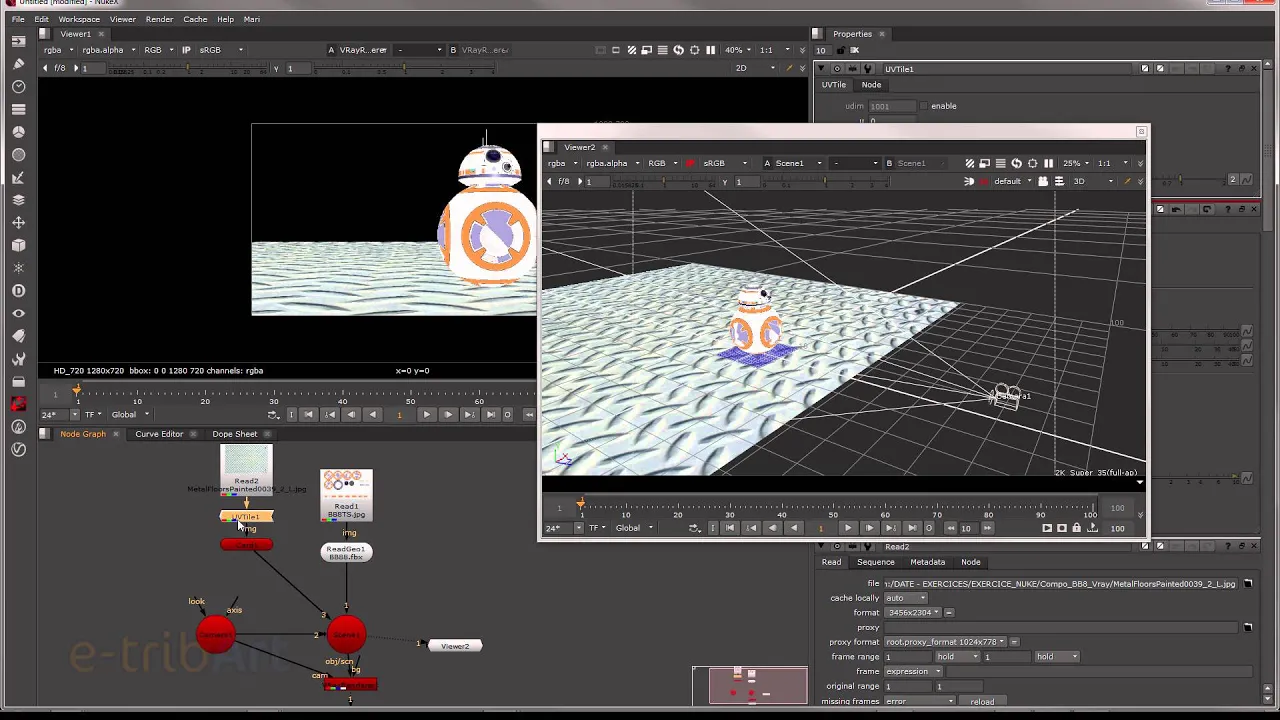Image resolution: width=1280 pixels, height=720 pixels.
Task: Open the Transform nodes toolbar icon
Action: [18, 222]
